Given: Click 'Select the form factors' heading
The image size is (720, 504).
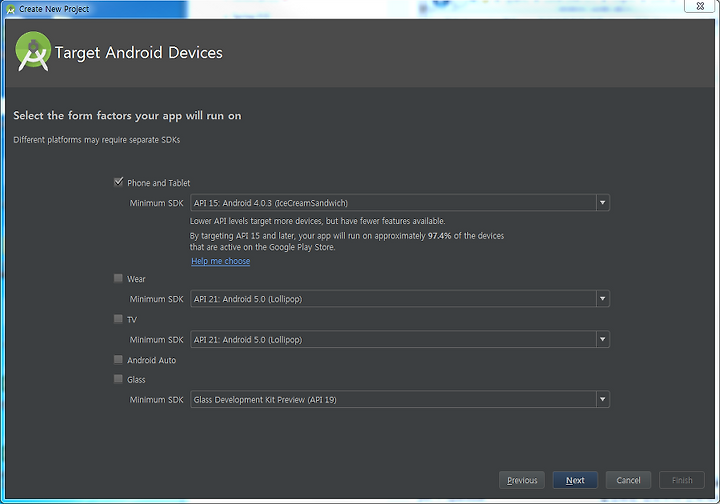Looking at the screenshot, I should pyautogui.click(x=127, y=116).
